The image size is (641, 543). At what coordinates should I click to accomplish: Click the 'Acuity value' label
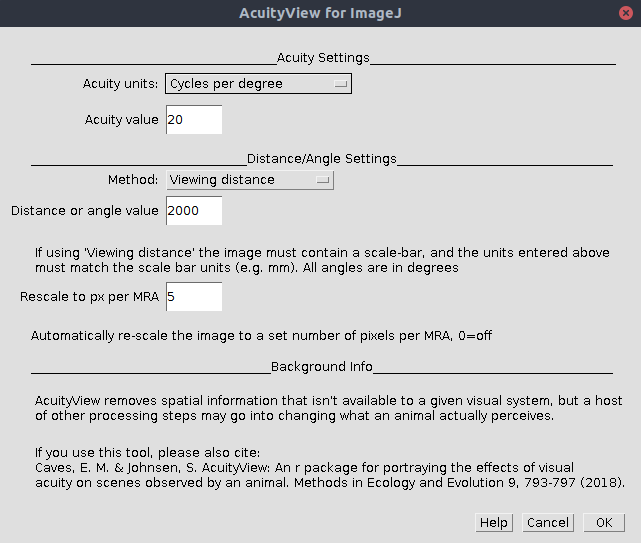pos(121,119)
